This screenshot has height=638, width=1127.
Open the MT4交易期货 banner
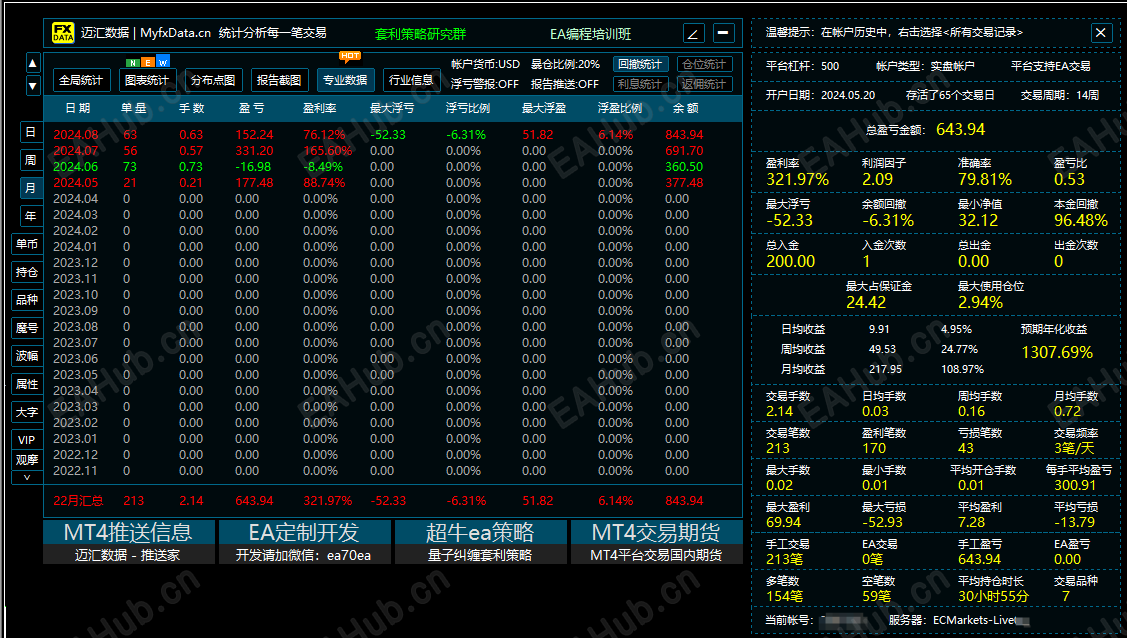click(656, 542)
